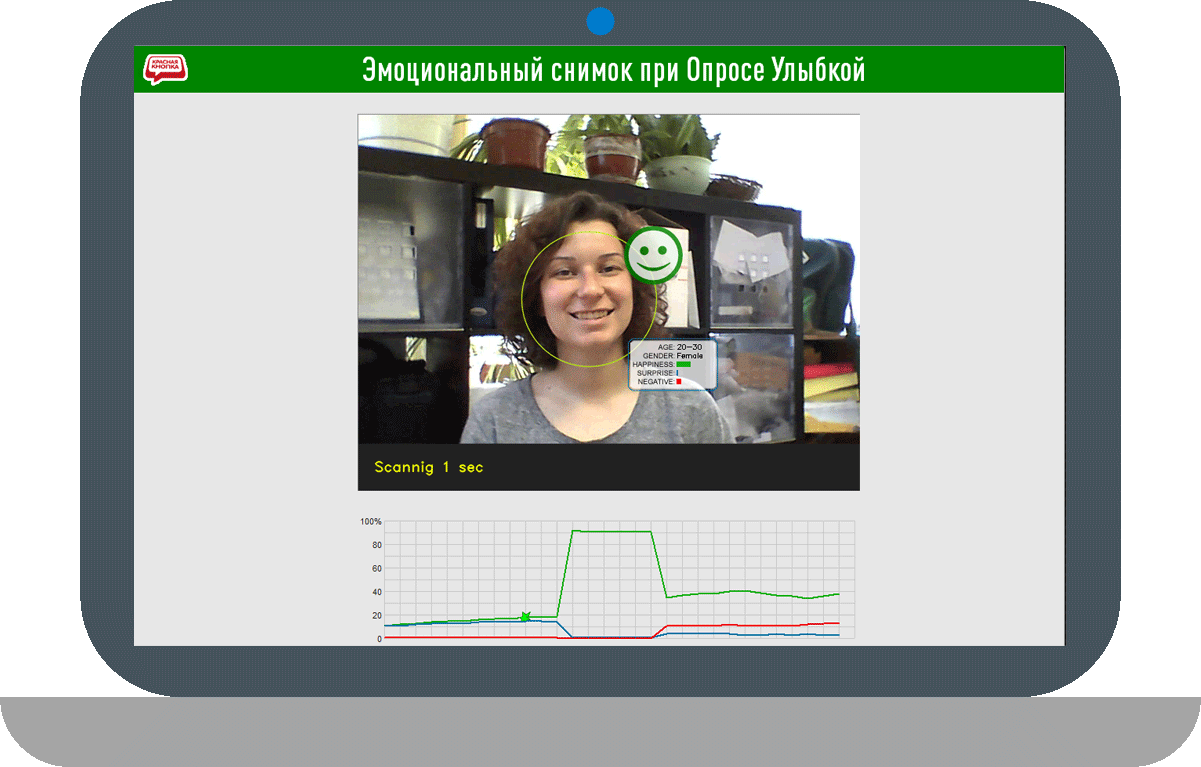Click the 80 label on chart axis
The width and height of the screenshot is (1201, 767).
point(376,545)
